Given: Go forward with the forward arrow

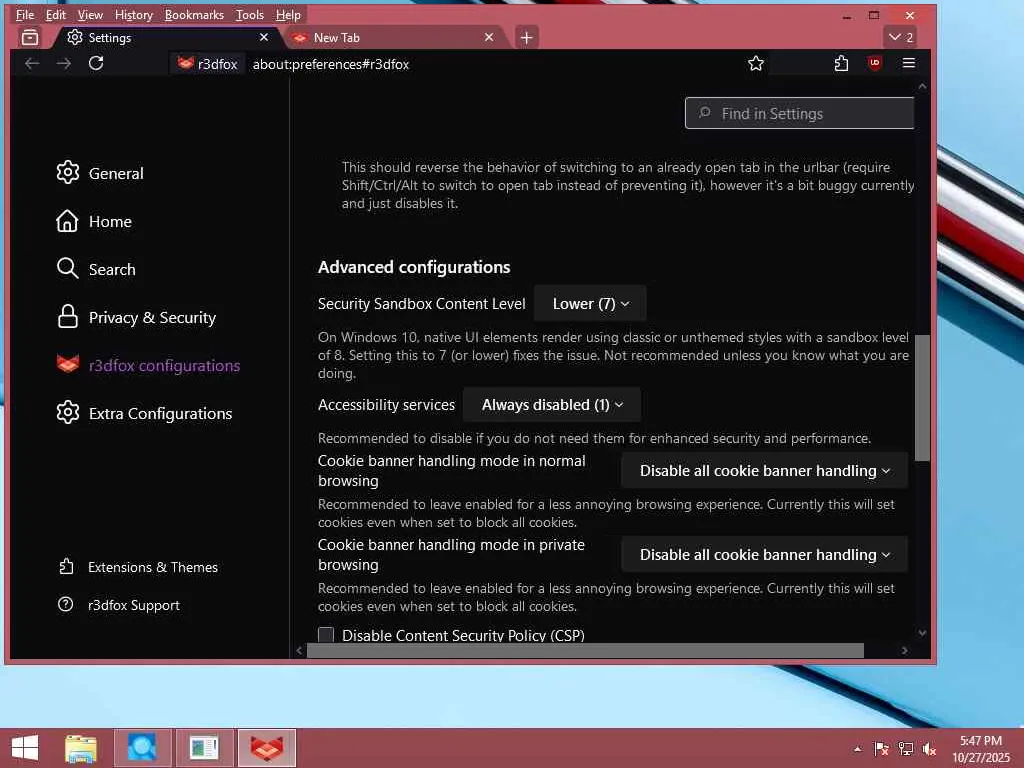Looking at the screenshot, I should [x=63, y=63].
